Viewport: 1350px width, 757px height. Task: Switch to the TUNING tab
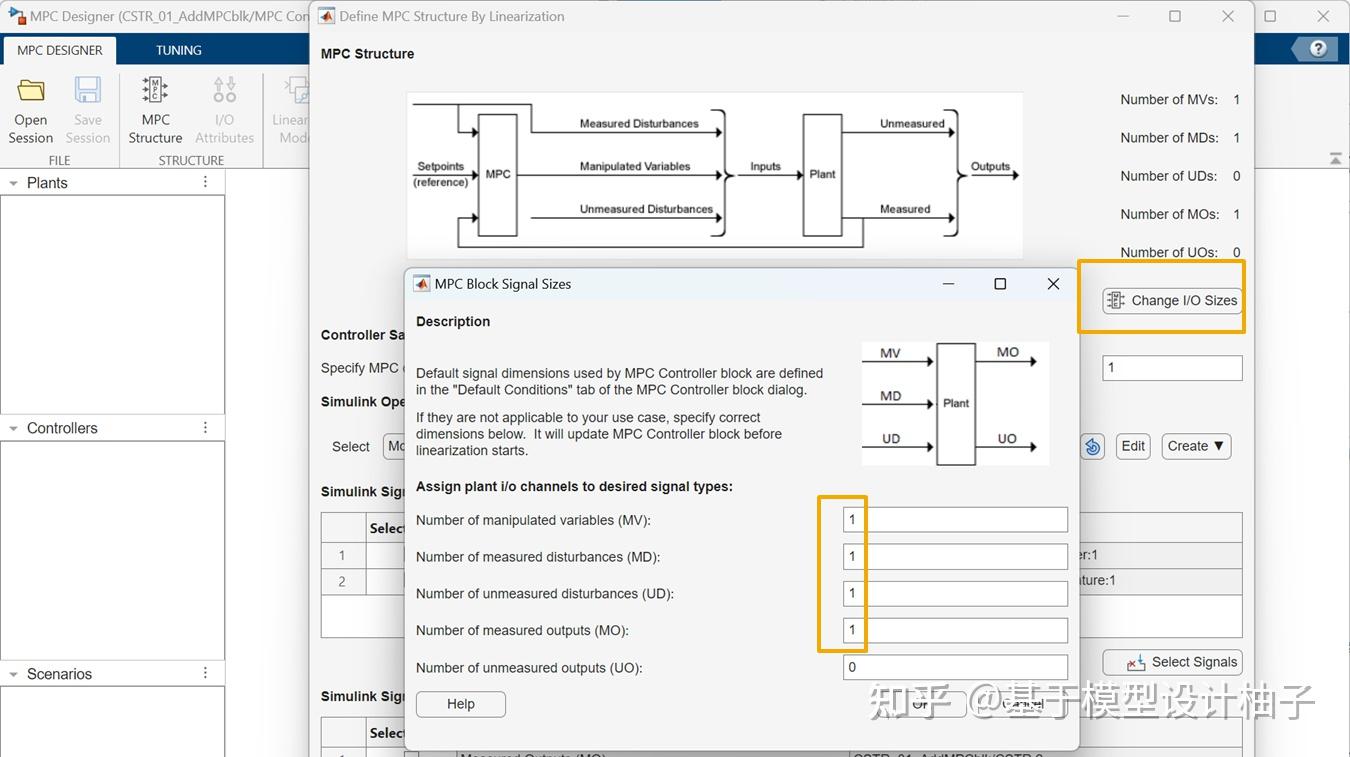click(x=178, y=49)
